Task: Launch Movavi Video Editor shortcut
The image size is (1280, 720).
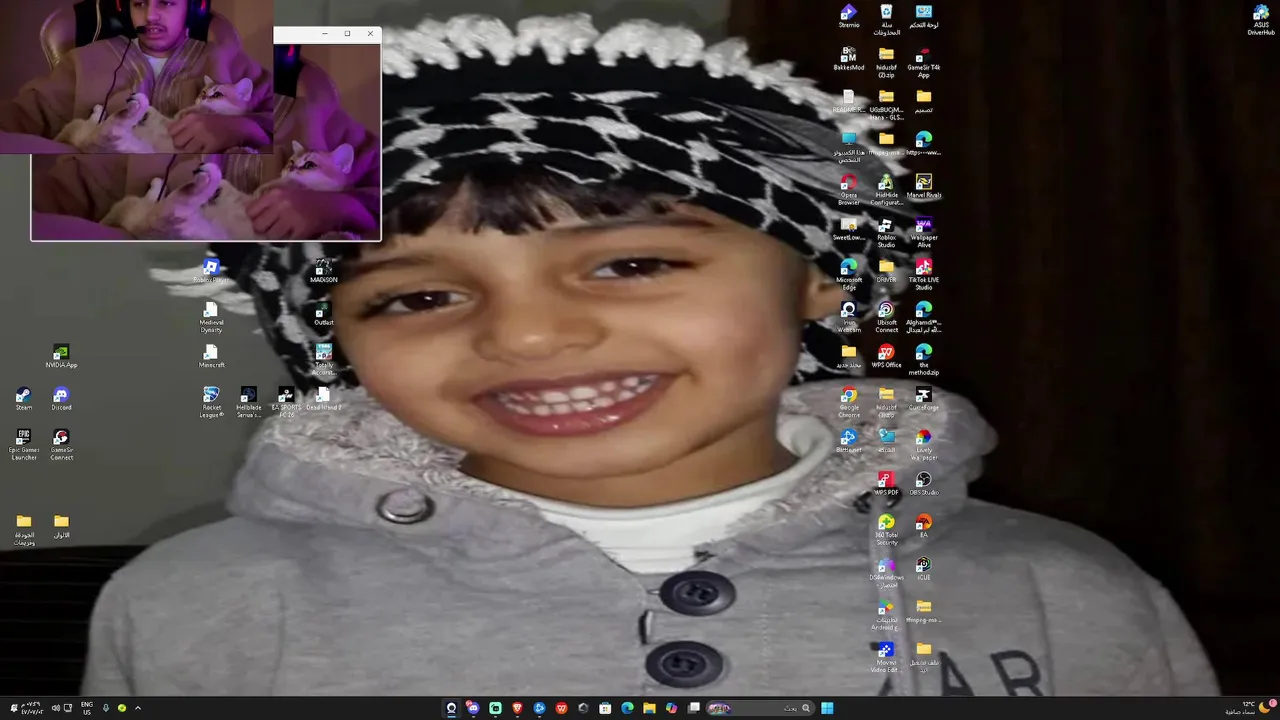Action: coord(886,657)
